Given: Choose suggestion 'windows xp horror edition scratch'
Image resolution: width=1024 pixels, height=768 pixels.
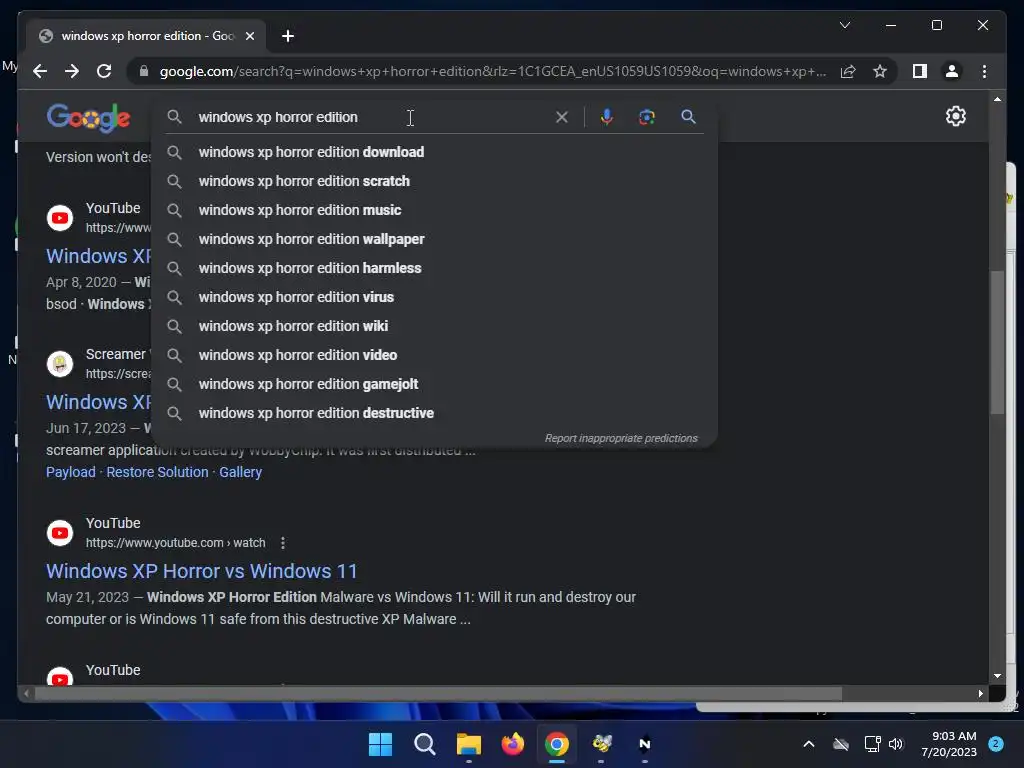Looking at the screenshot, I should coord(434,181).
